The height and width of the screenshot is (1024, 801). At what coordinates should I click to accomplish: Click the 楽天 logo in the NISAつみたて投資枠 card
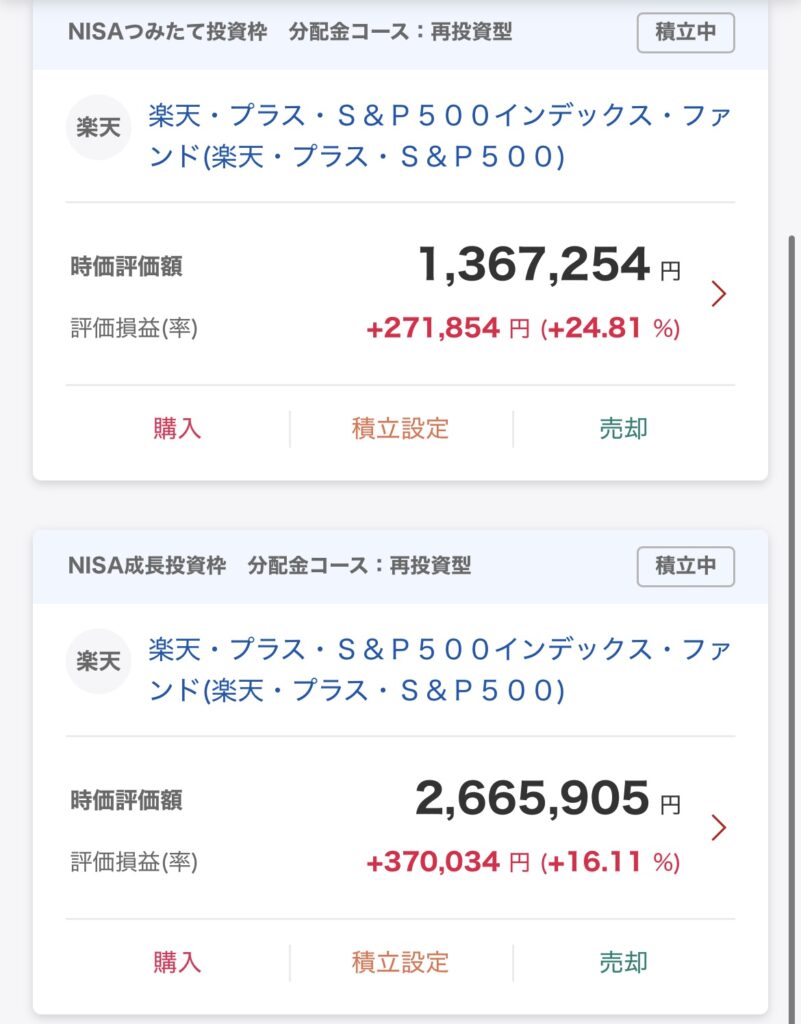tap(99, 127)
